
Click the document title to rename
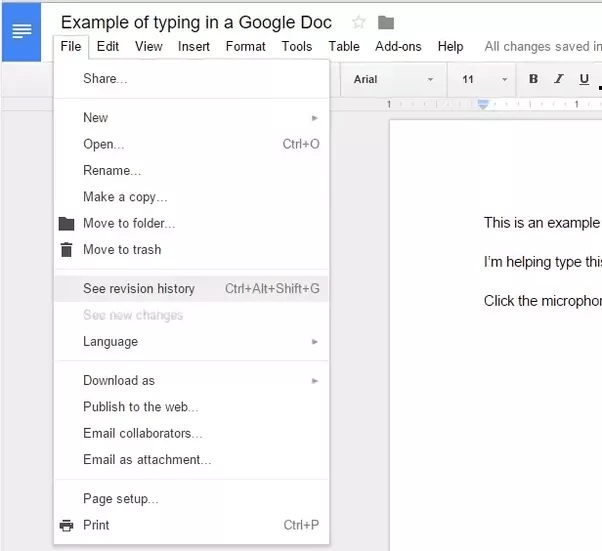coord(196,23)
